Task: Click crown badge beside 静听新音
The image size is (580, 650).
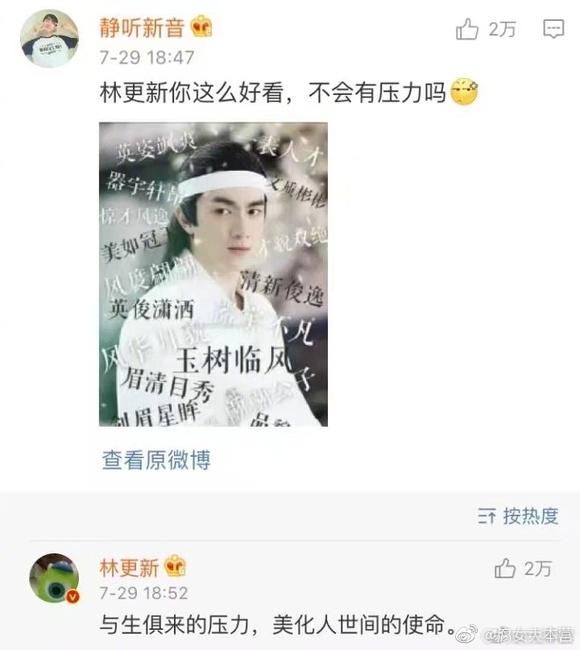Action: coord(201,26)
